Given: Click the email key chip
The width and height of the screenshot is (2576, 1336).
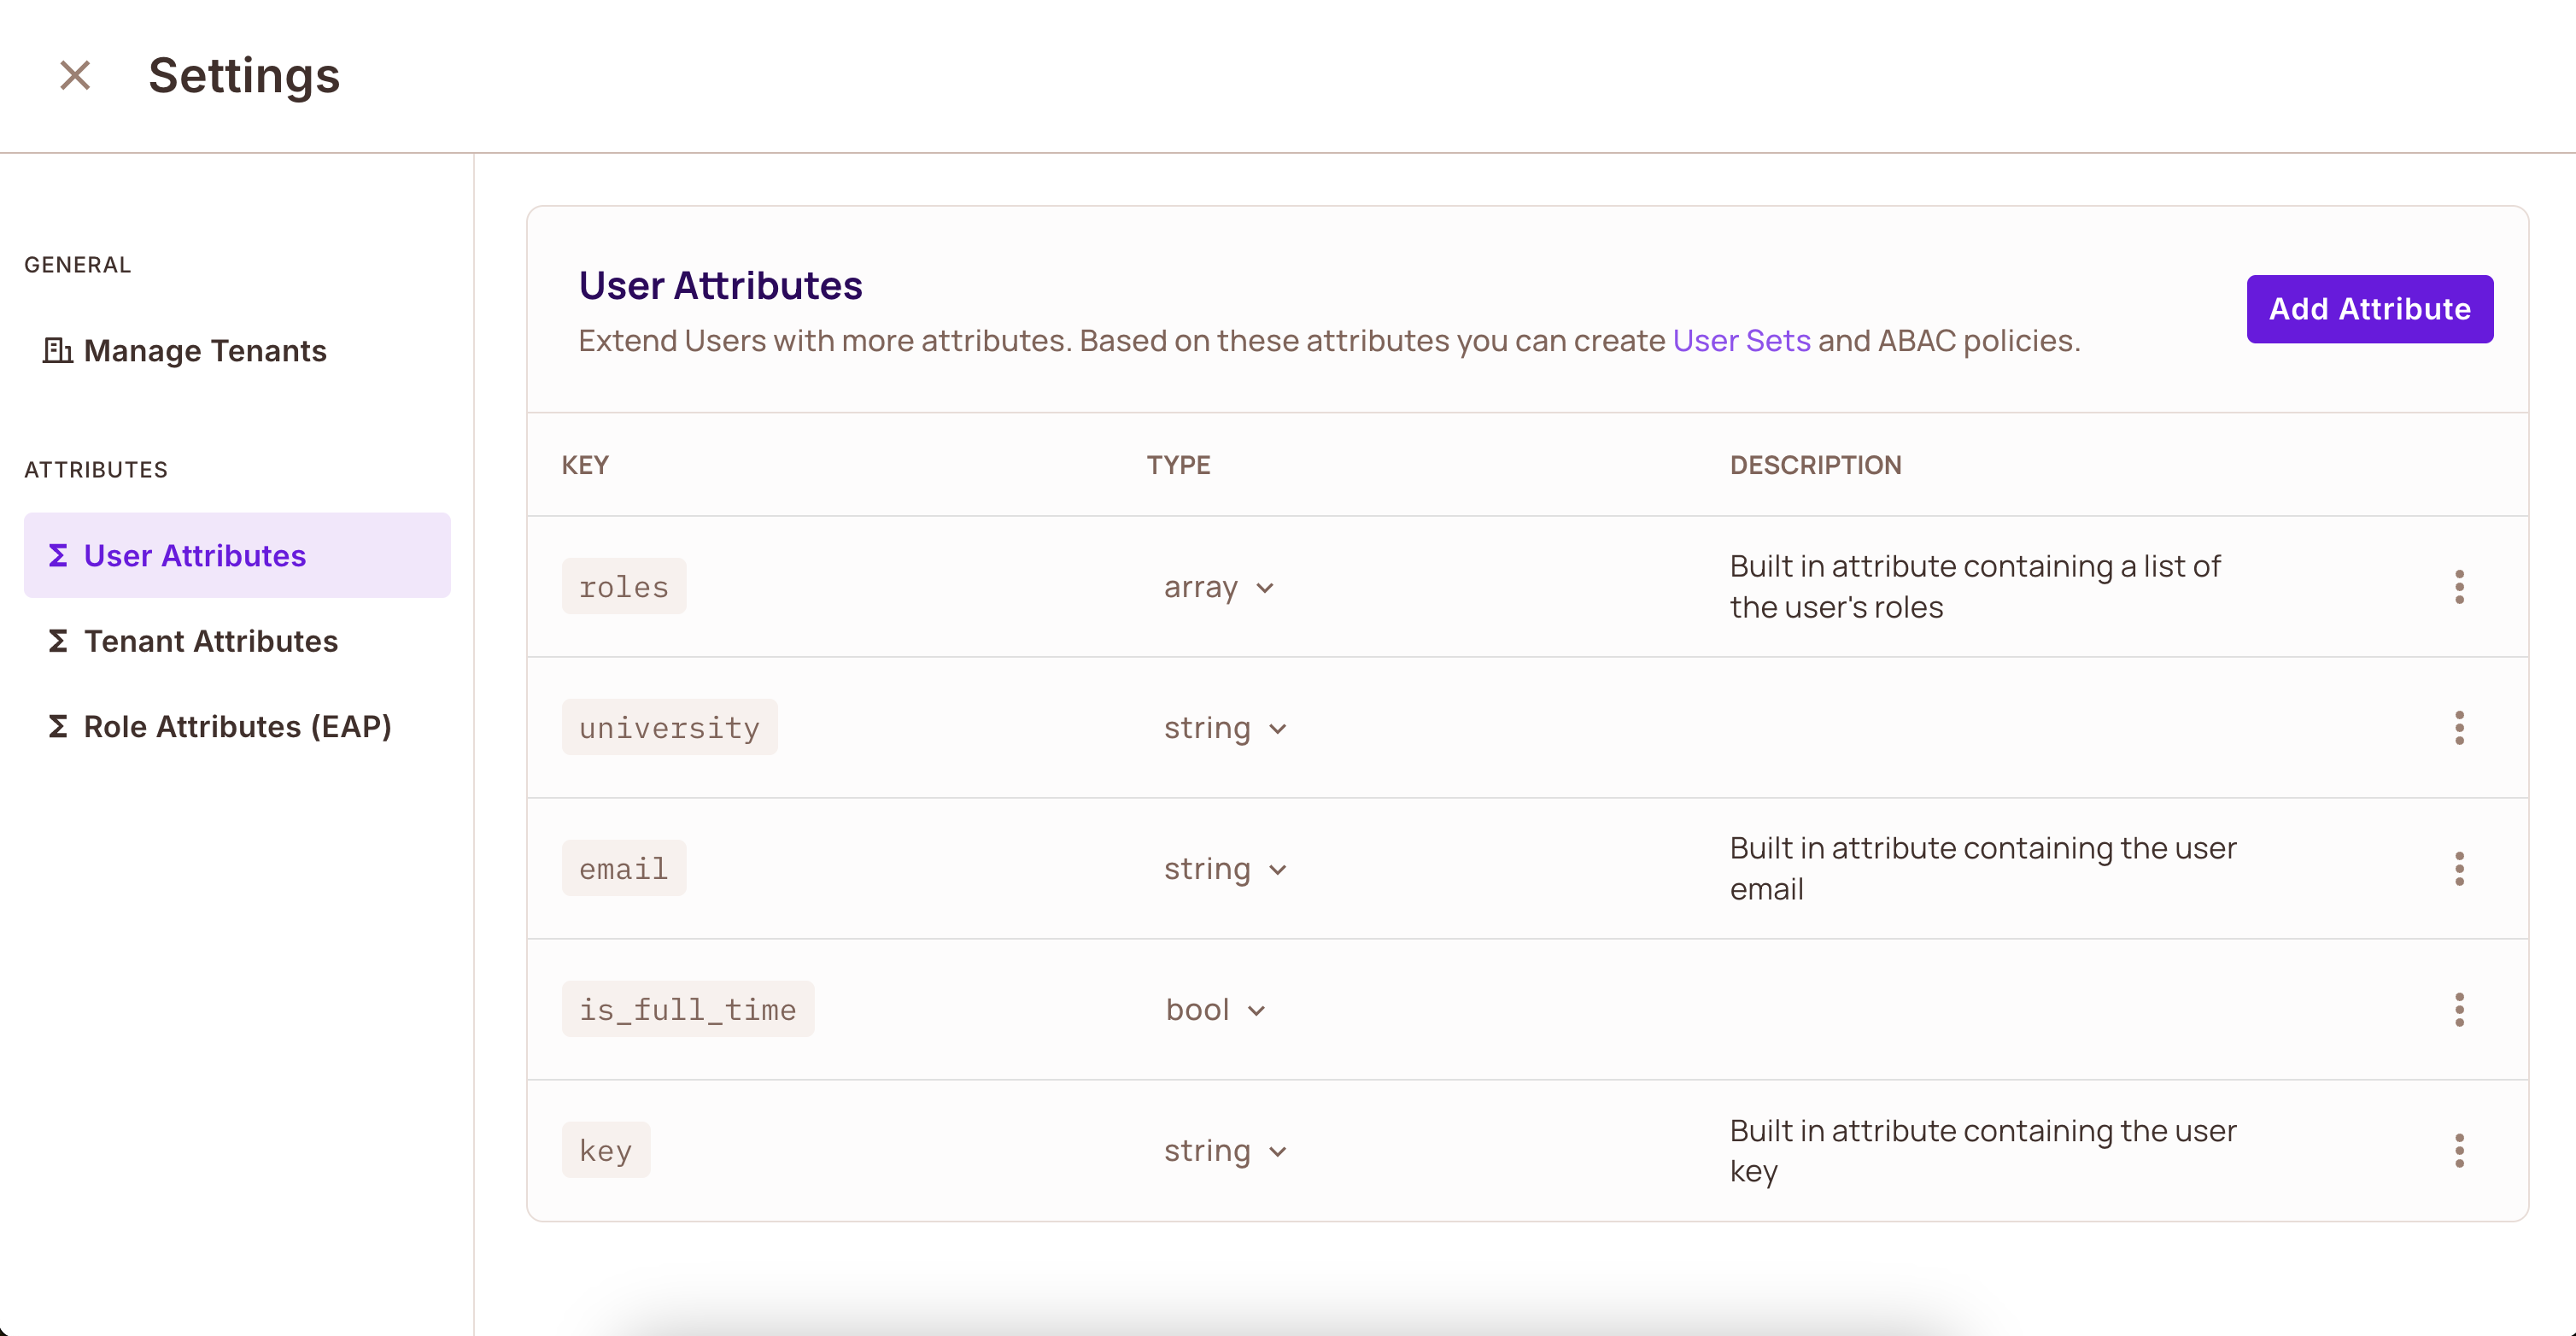Looking at the screenshot, I should point(623,868).
